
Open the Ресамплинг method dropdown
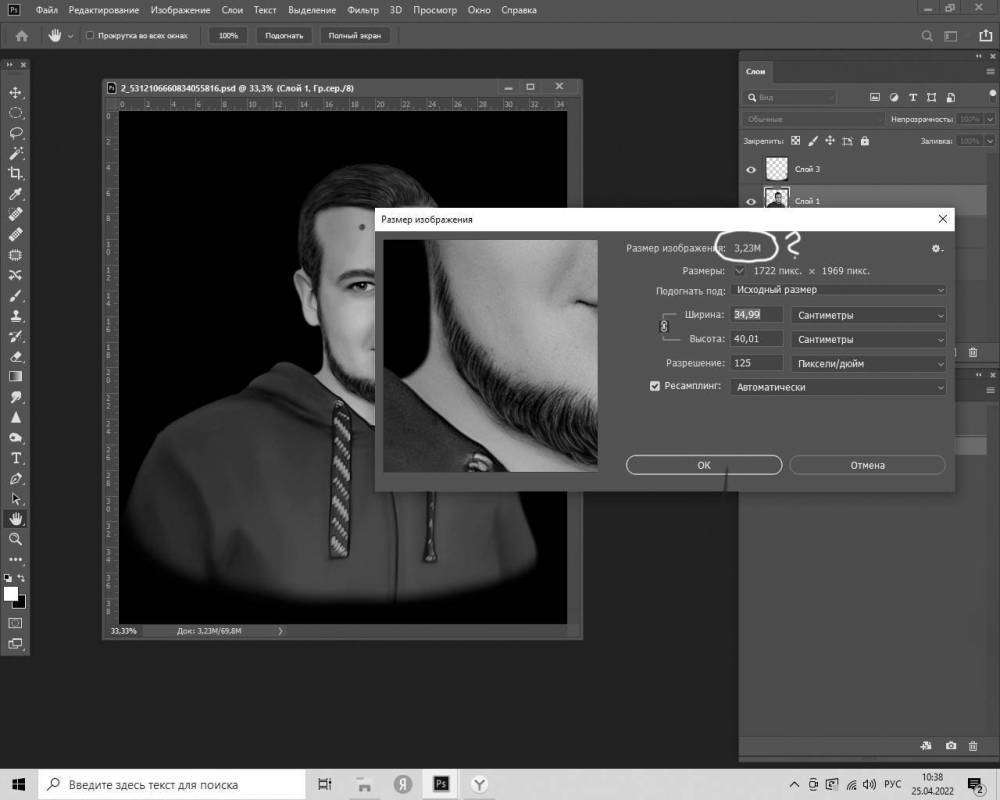click(838, 387)
